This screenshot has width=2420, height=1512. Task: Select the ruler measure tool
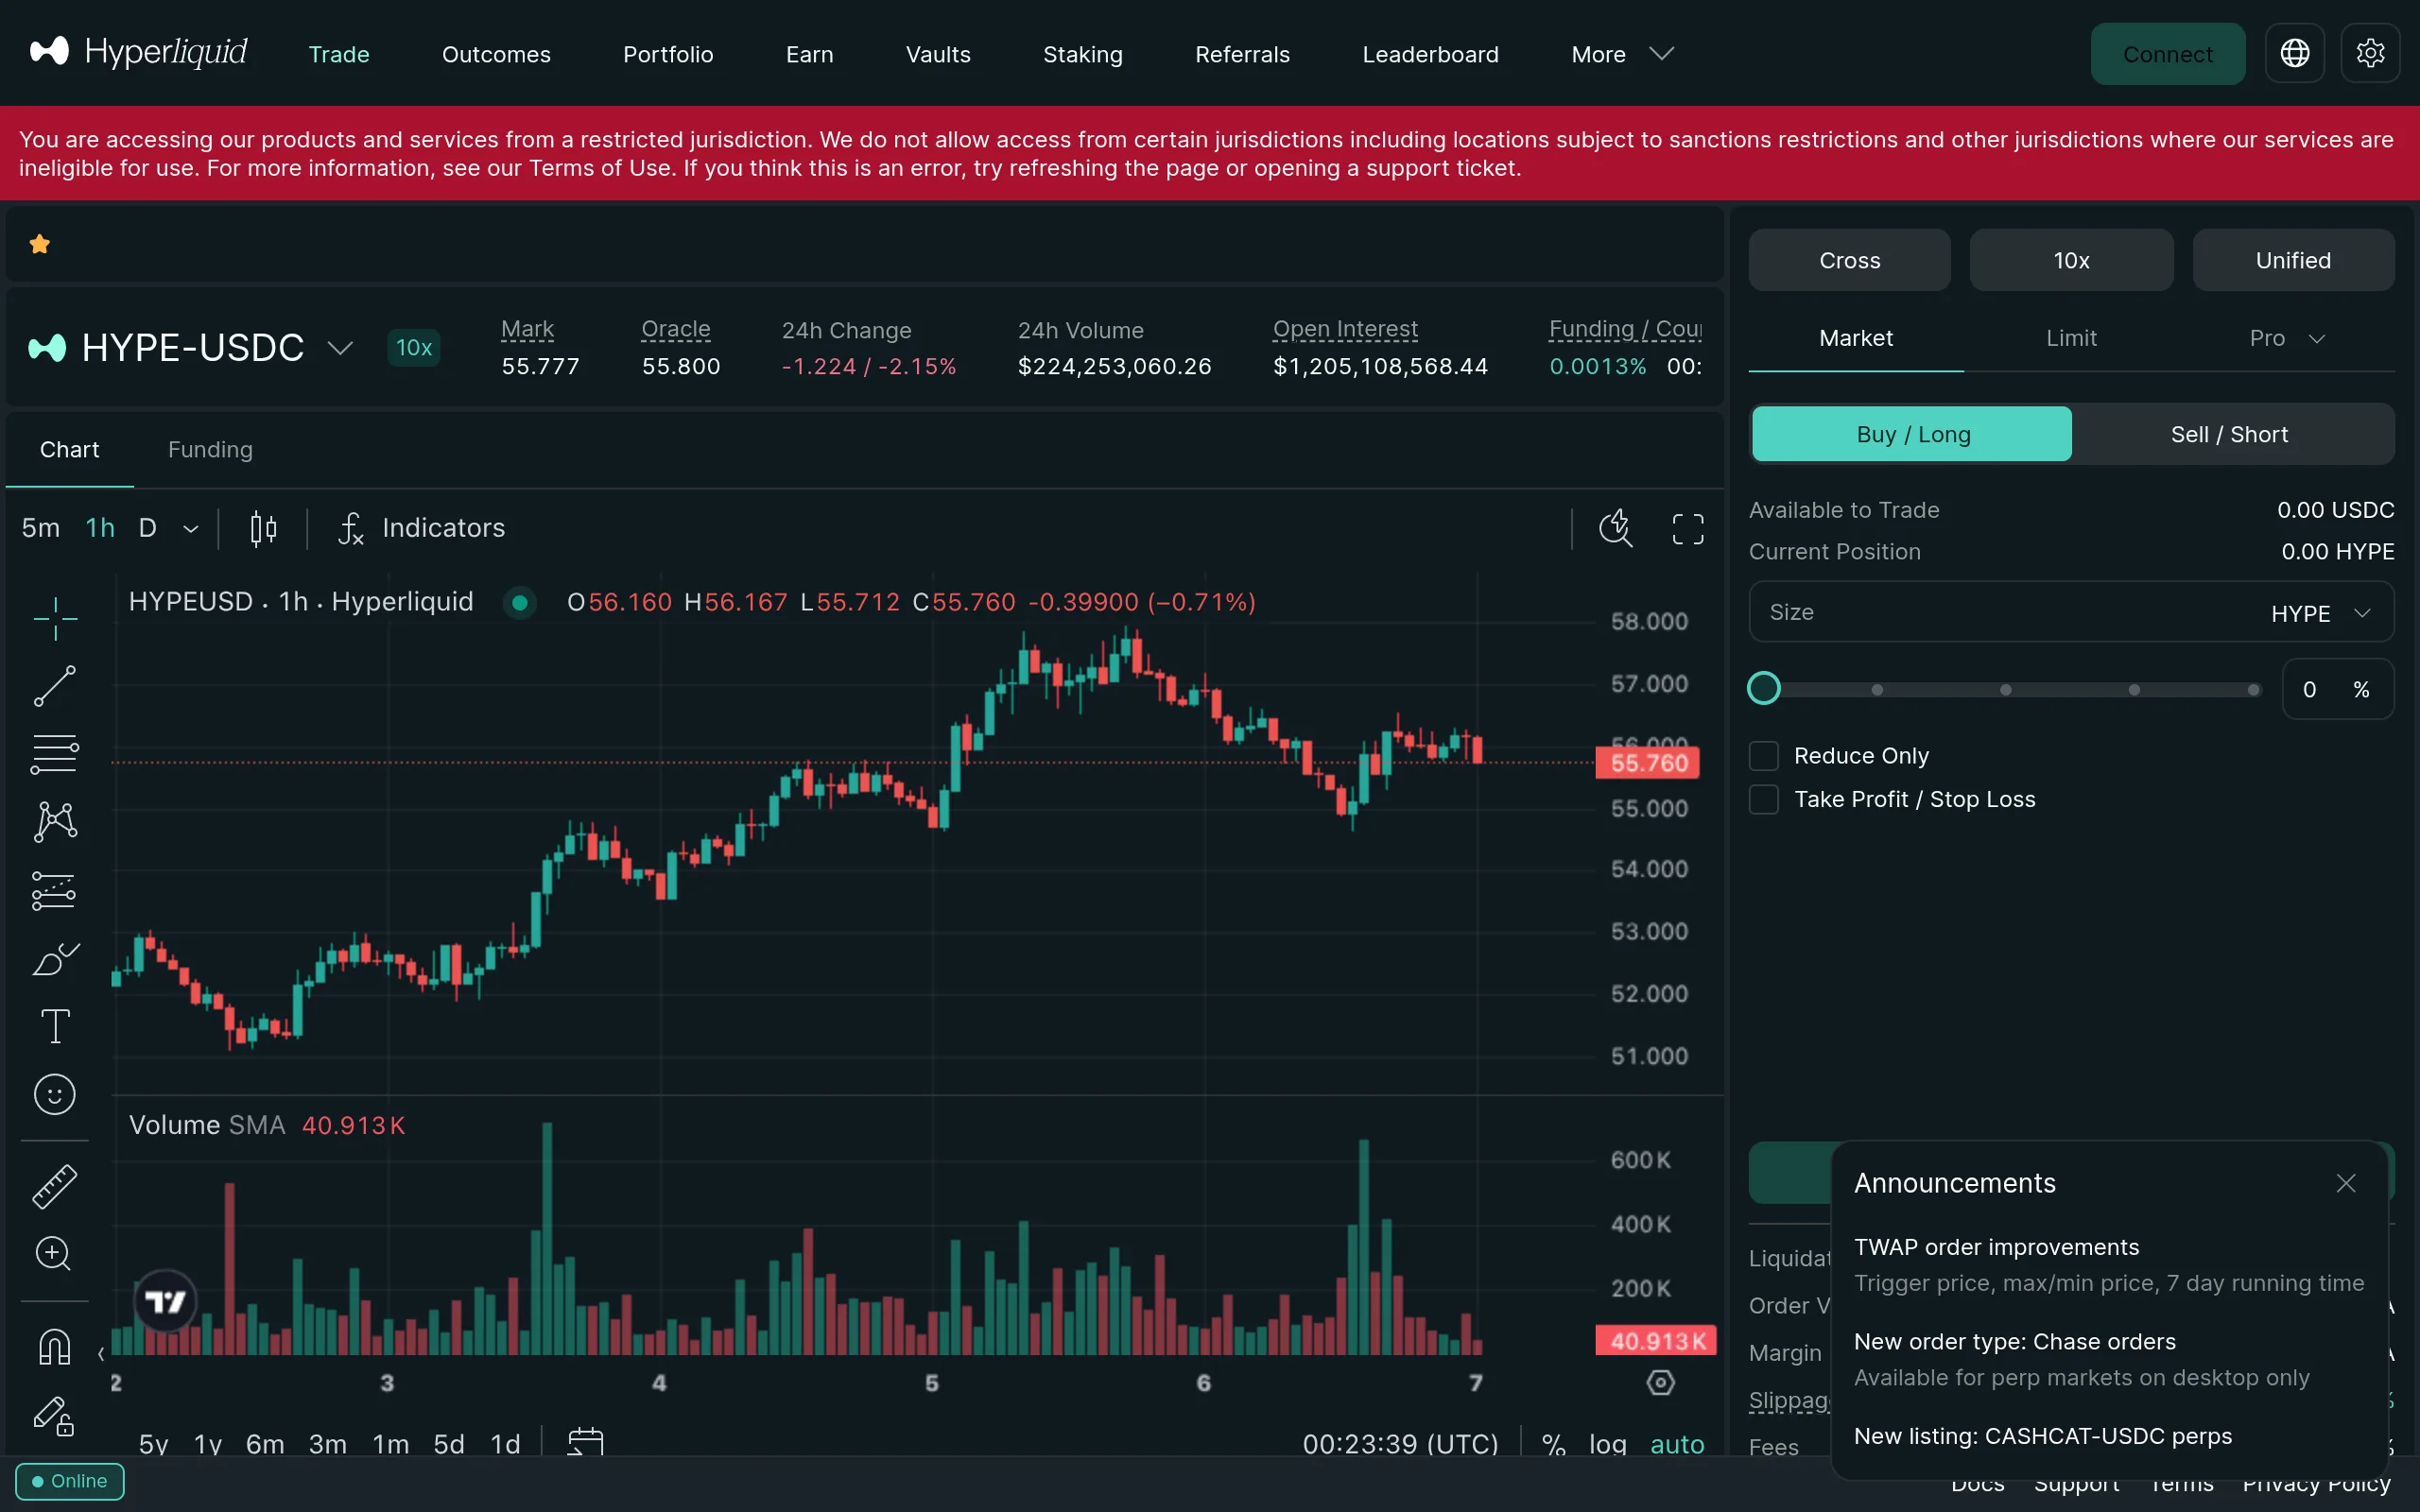pyautogui.click(x=55, y=1186)
